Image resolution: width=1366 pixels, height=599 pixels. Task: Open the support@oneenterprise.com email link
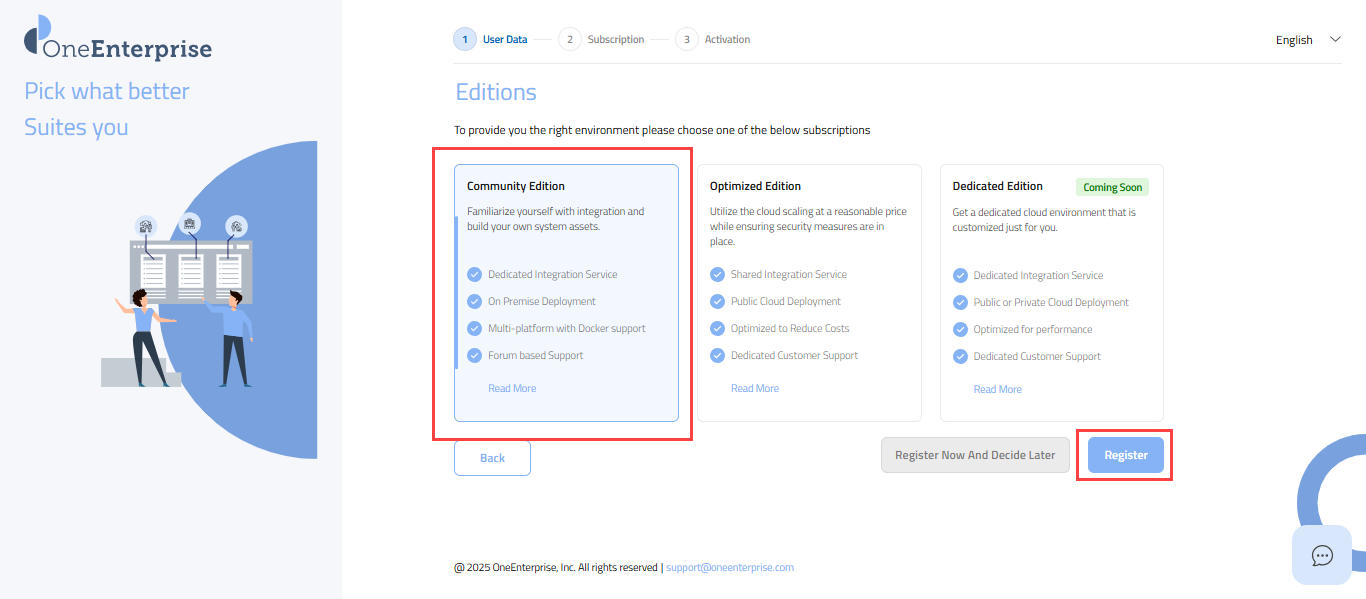pos(730,567)
